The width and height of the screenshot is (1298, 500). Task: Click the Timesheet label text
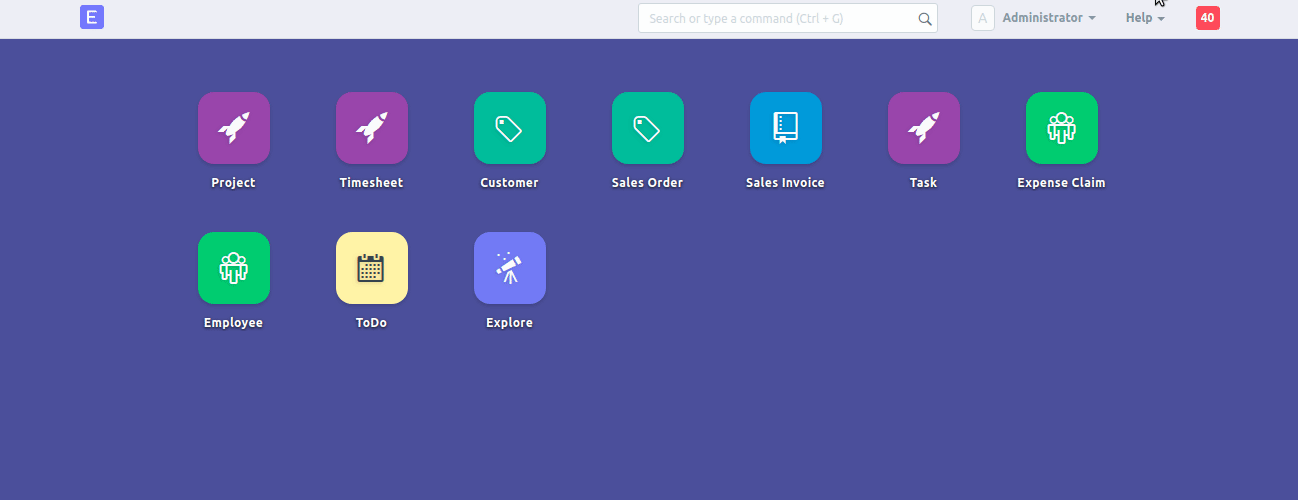(x=371, y=183)
